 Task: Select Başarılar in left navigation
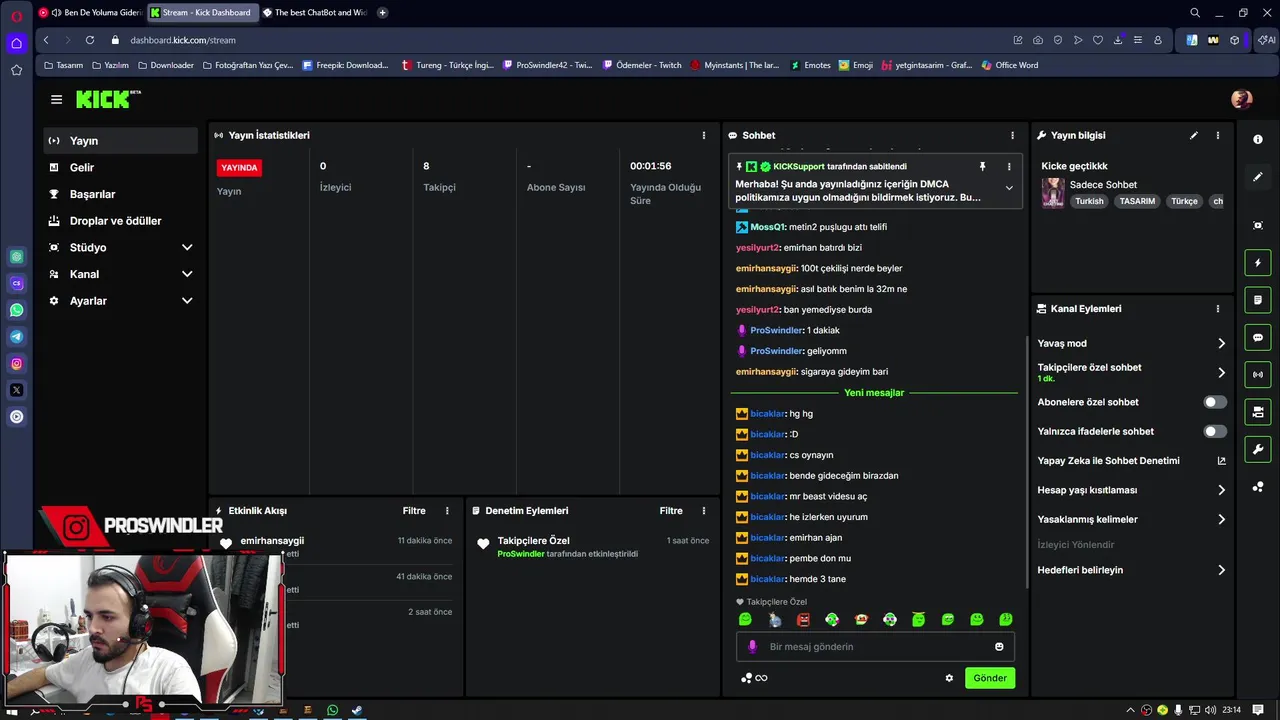pos(121,194)
